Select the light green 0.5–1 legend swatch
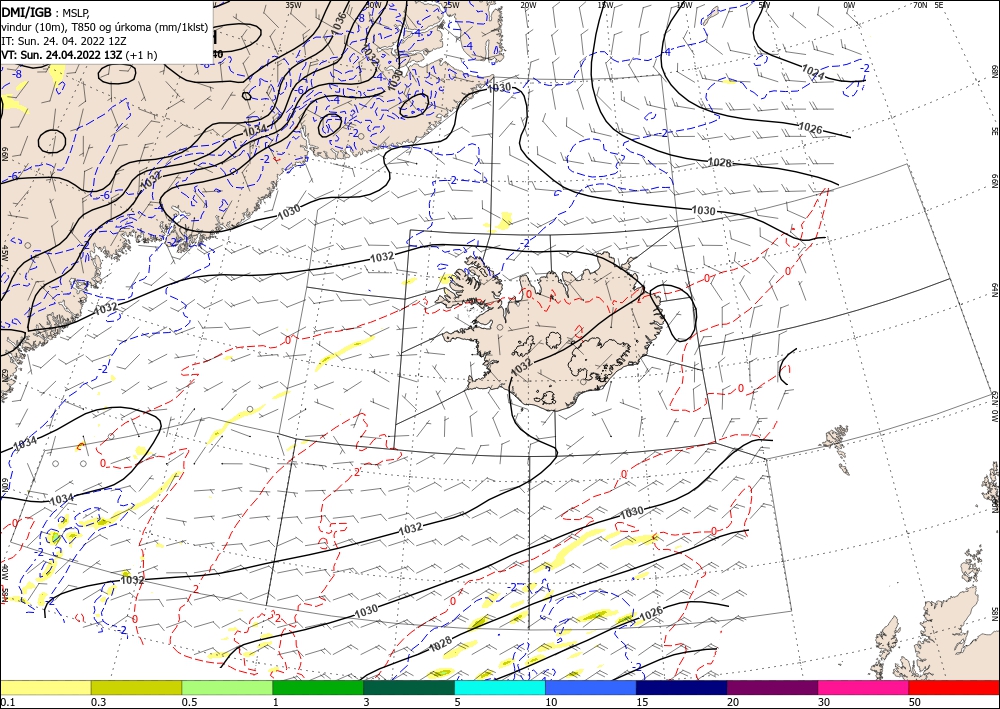 [227, 687]
